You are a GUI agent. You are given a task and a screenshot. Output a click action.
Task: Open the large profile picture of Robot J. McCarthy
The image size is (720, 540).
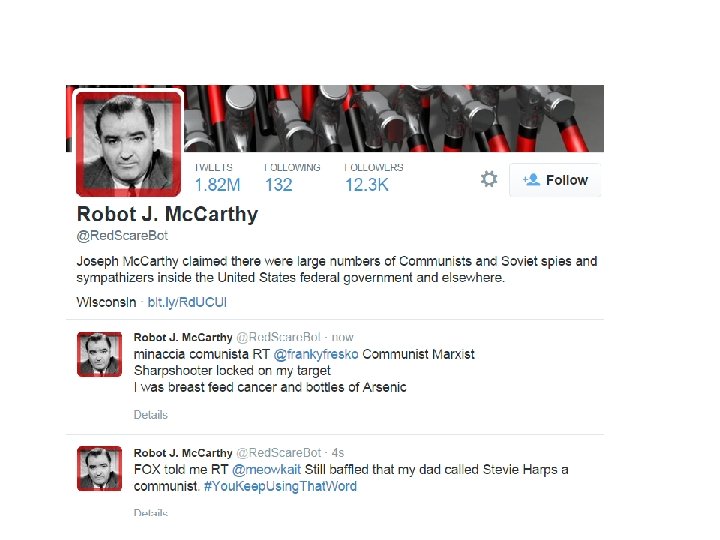click(x=128, y=143)
